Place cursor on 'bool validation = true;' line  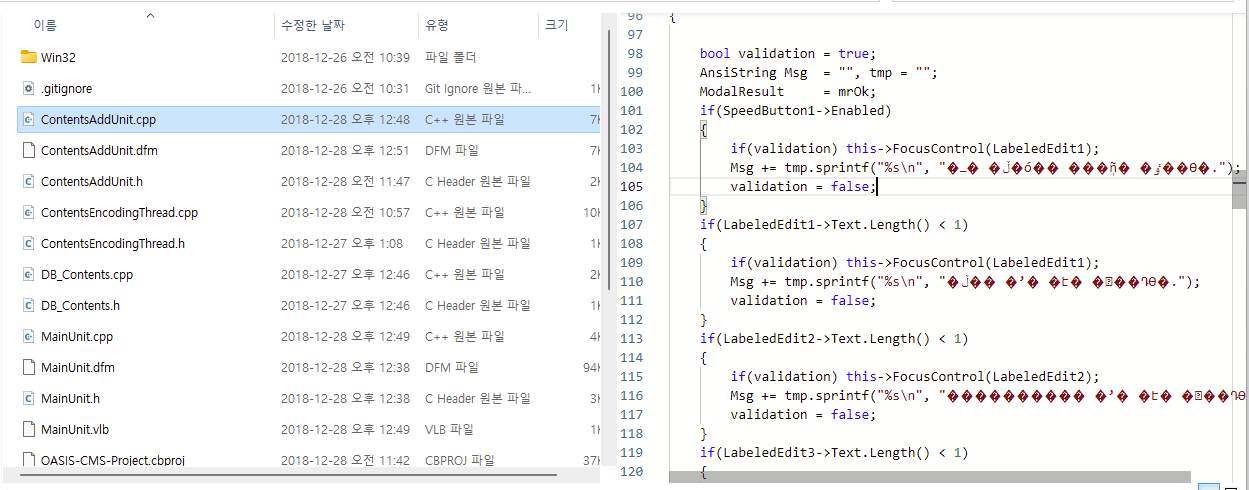click(787, 53)
